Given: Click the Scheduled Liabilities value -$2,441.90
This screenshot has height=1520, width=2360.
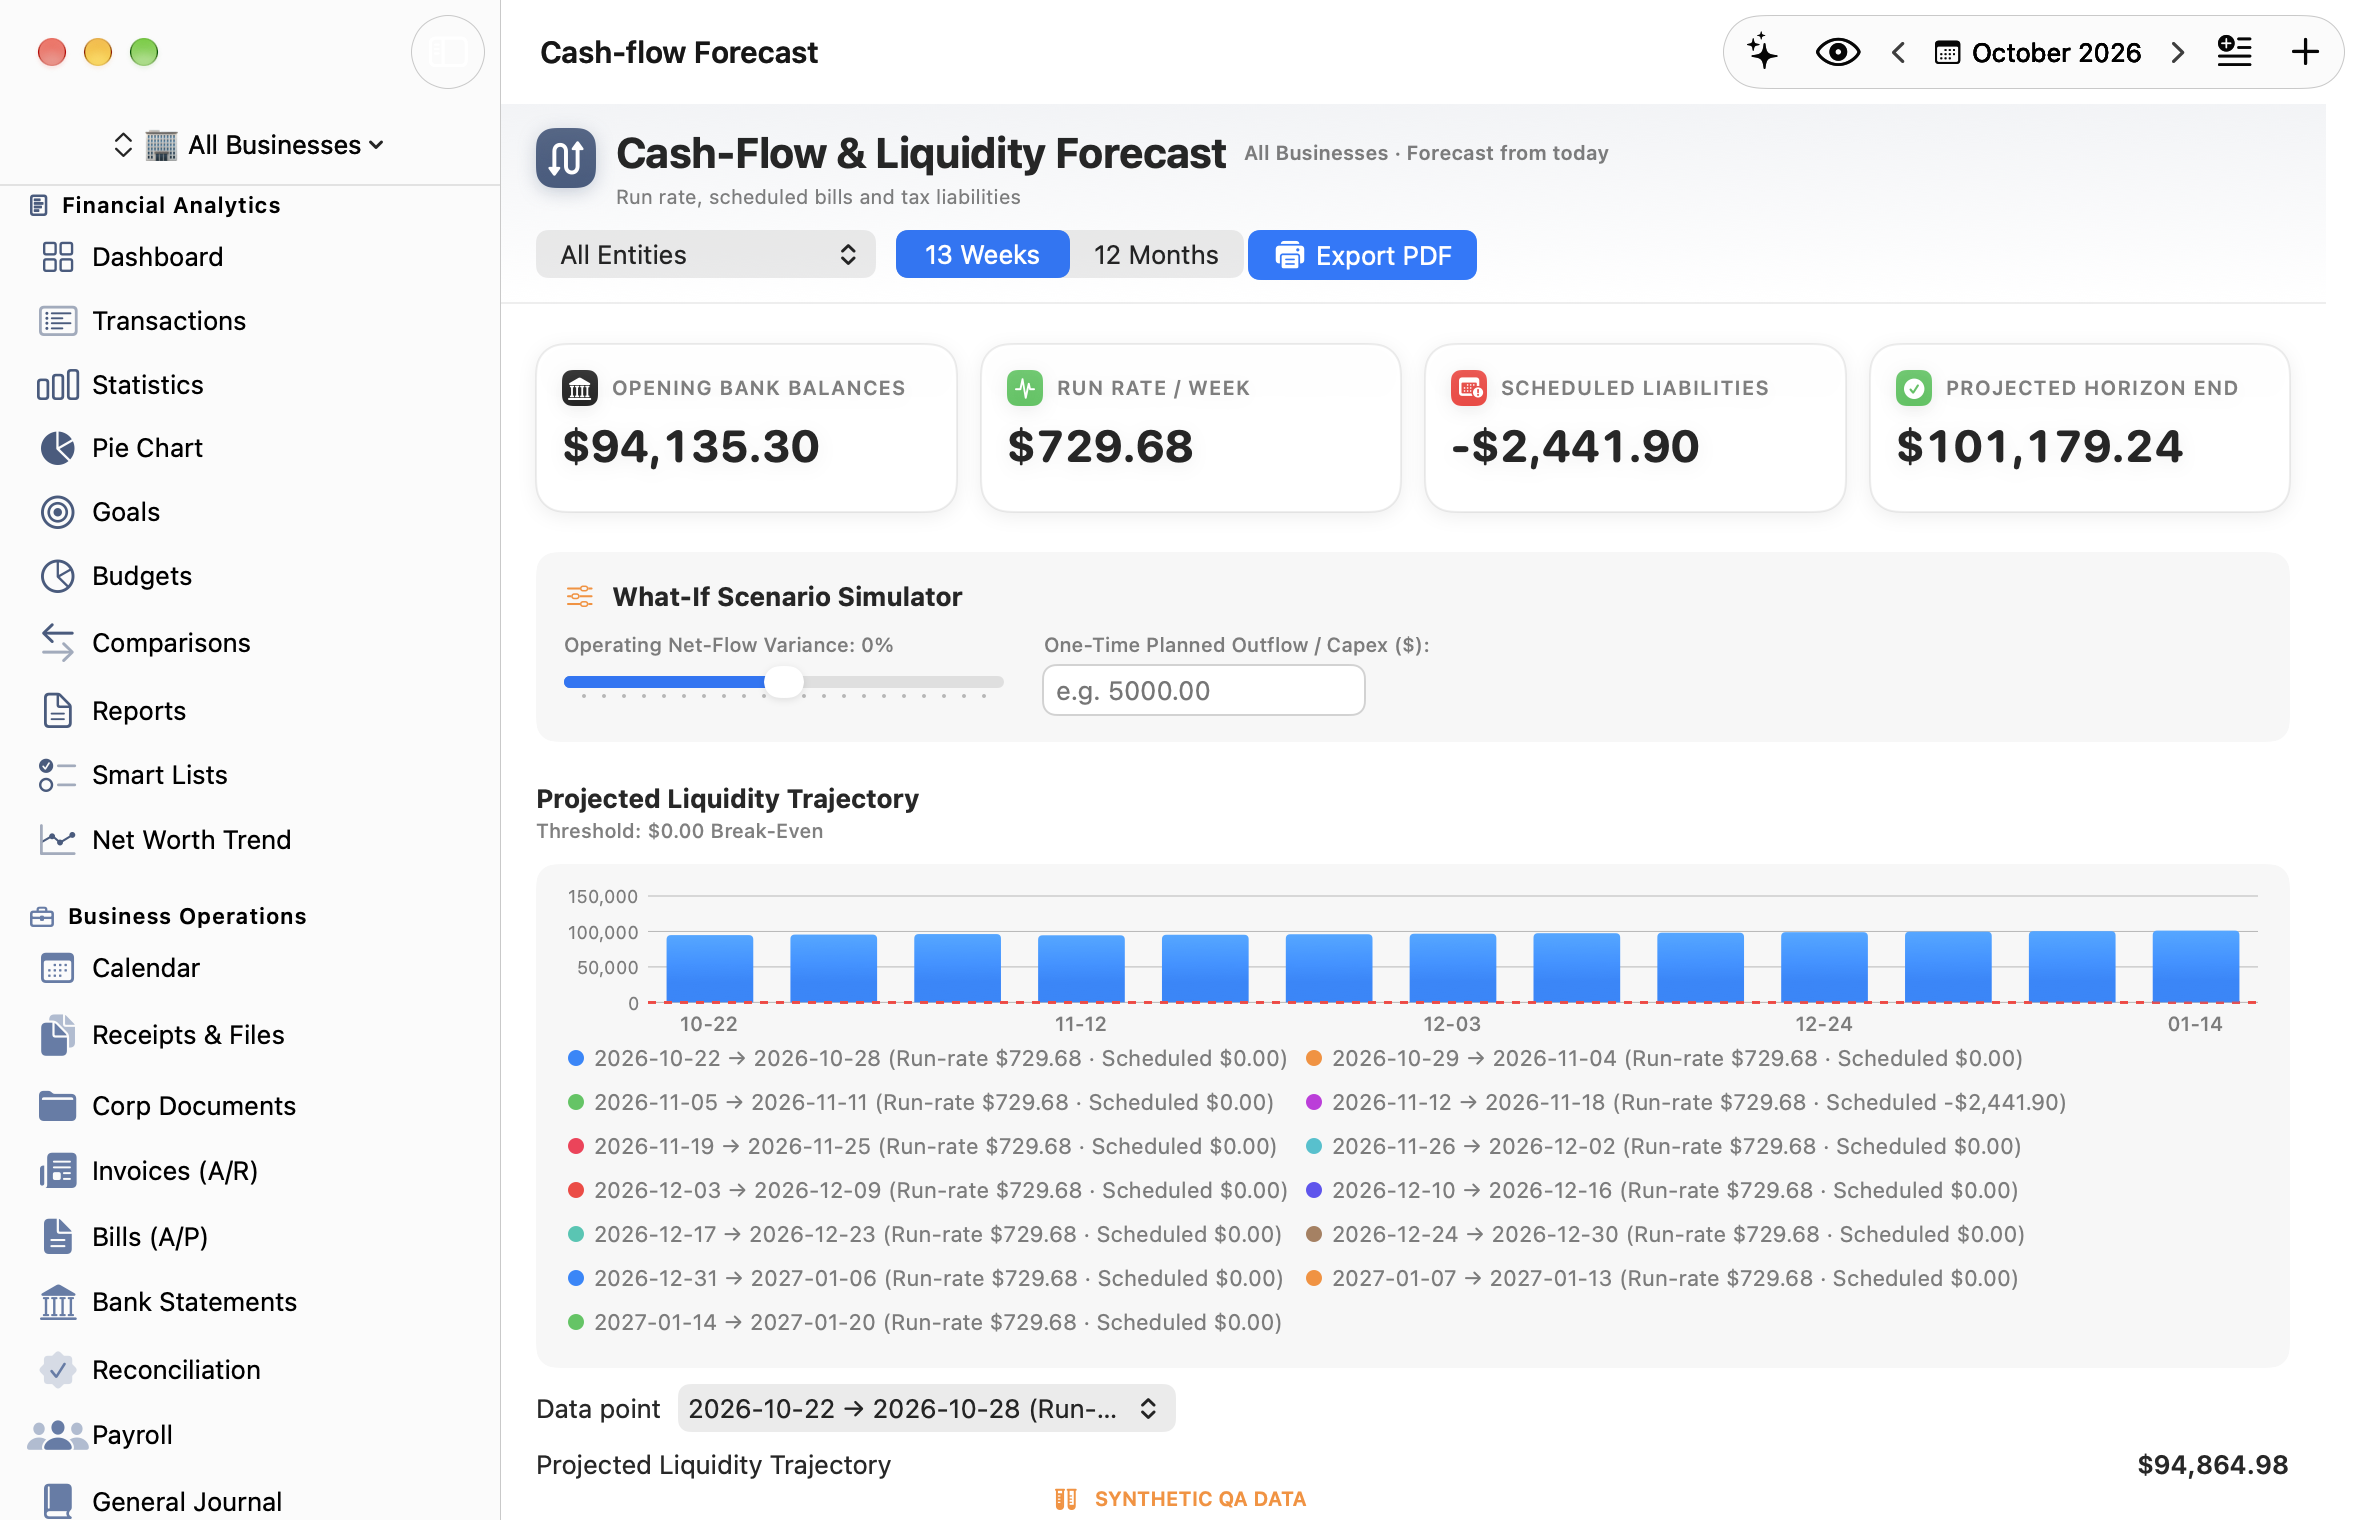Looking at the screenshot, I should click(1575, 446).
